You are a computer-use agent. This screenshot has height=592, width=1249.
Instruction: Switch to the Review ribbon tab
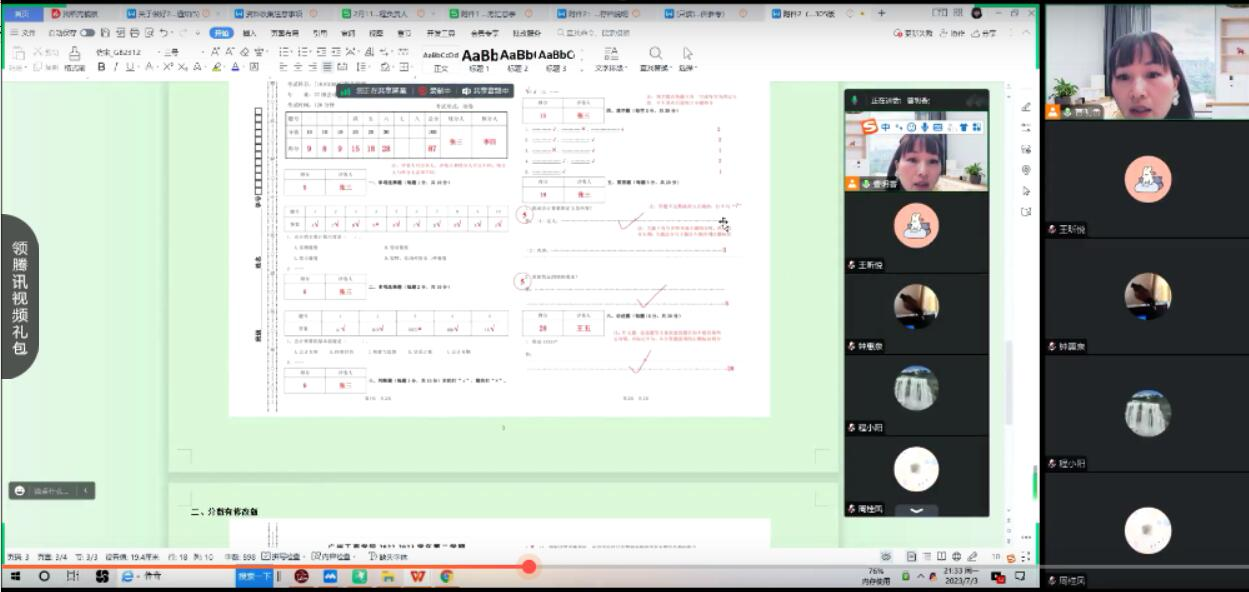click(x=348, y=33)
